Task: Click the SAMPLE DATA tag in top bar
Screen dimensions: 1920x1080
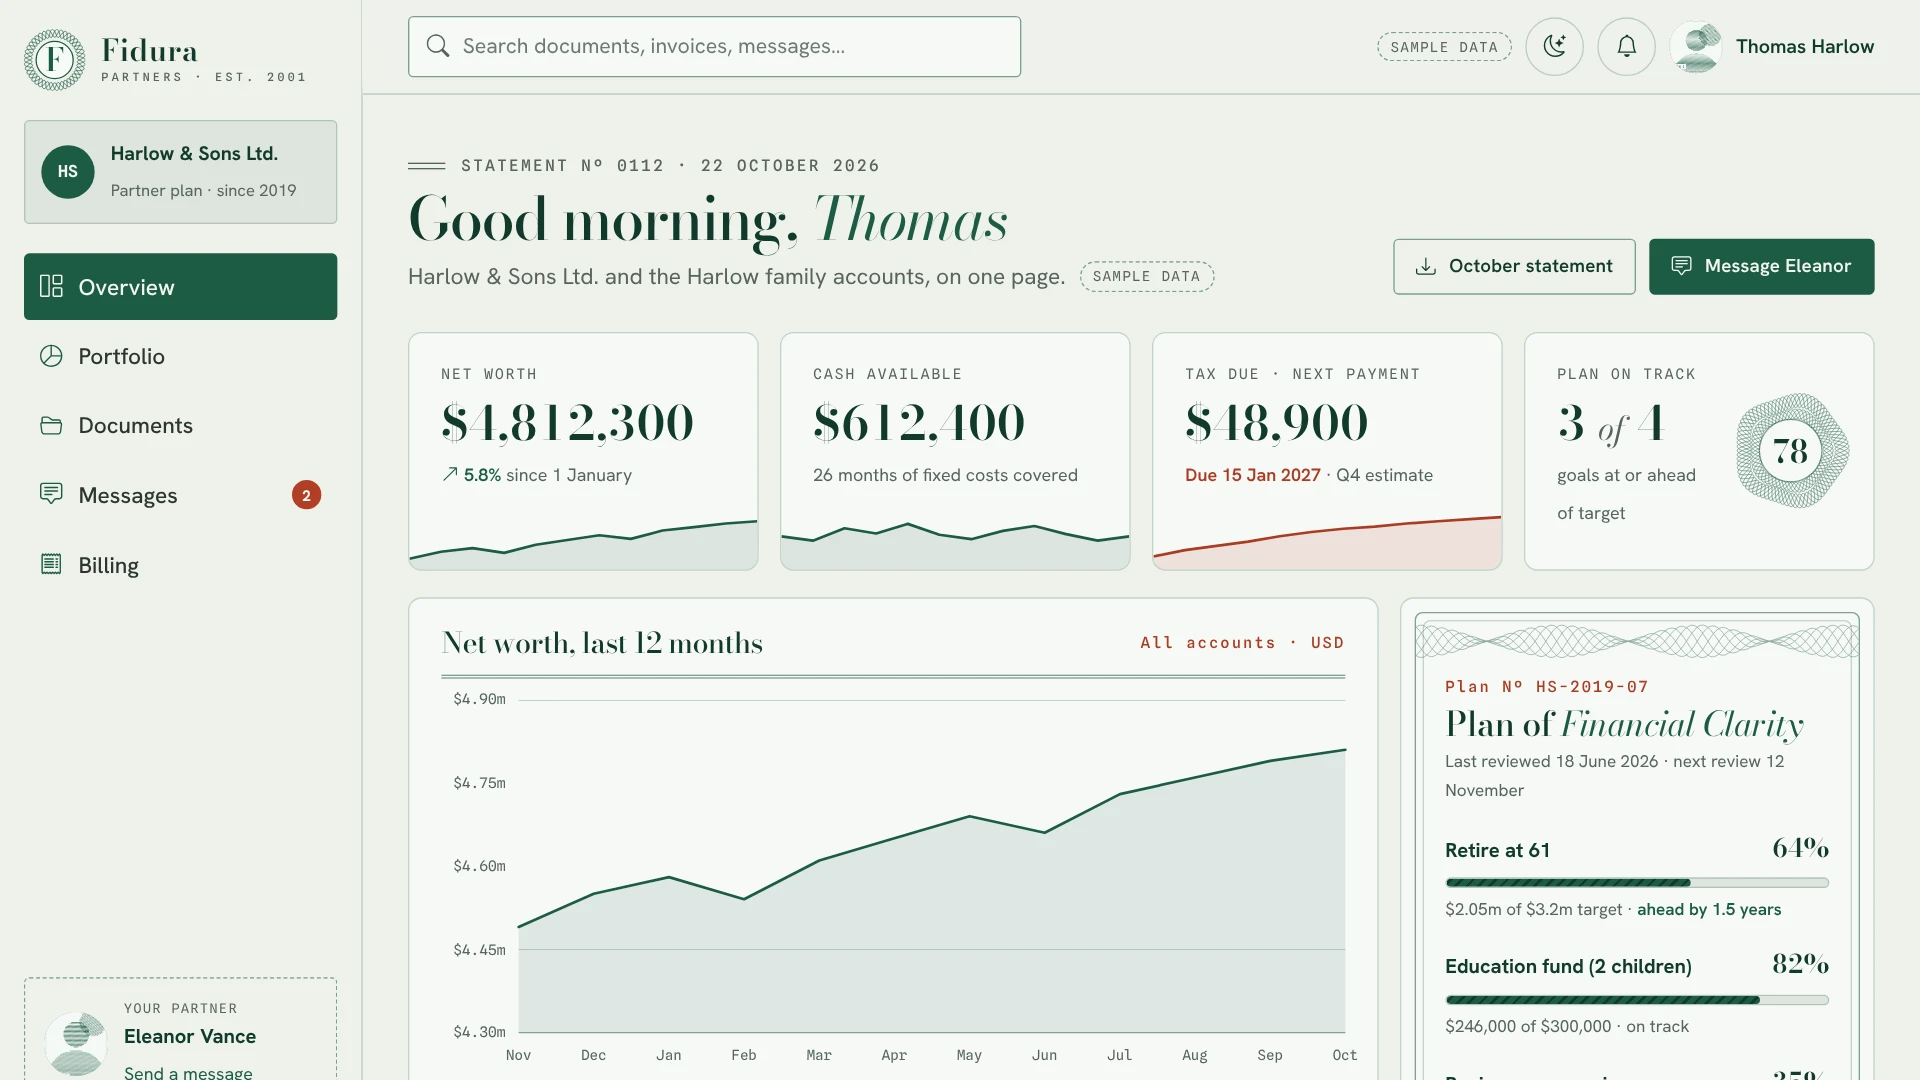Action: (1444, 47)
